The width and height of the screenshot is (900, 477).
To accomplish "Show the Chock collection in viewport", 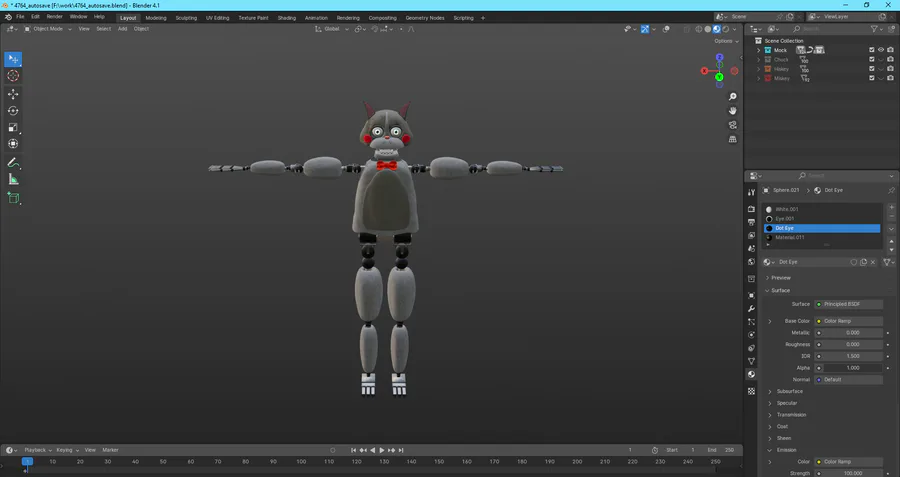I will (881, 60).
